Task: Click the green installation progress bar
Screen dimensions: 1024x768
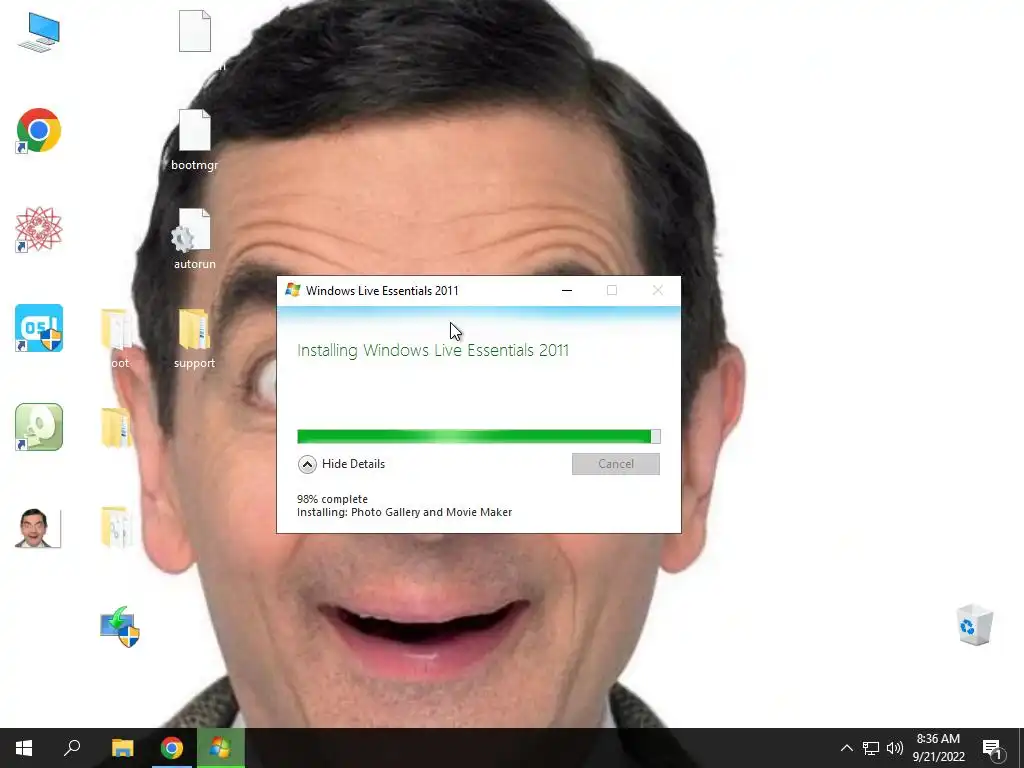Action: [479, 436]
